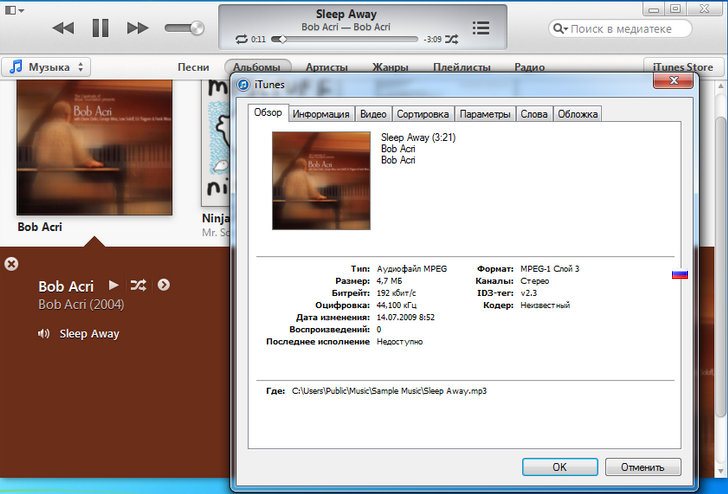Click the Отменить button
Image resolution: width=728 pixels, height=494 pixels.
tap(643, 467)
